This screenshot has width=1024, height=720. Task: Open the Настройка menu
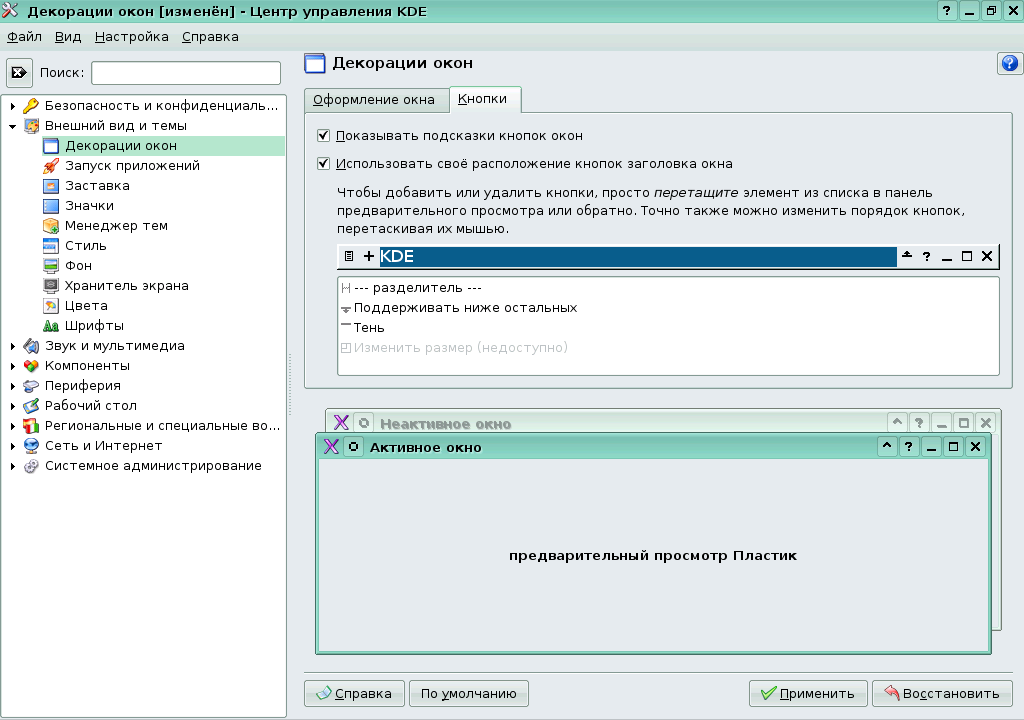click(x=131, y=36)
